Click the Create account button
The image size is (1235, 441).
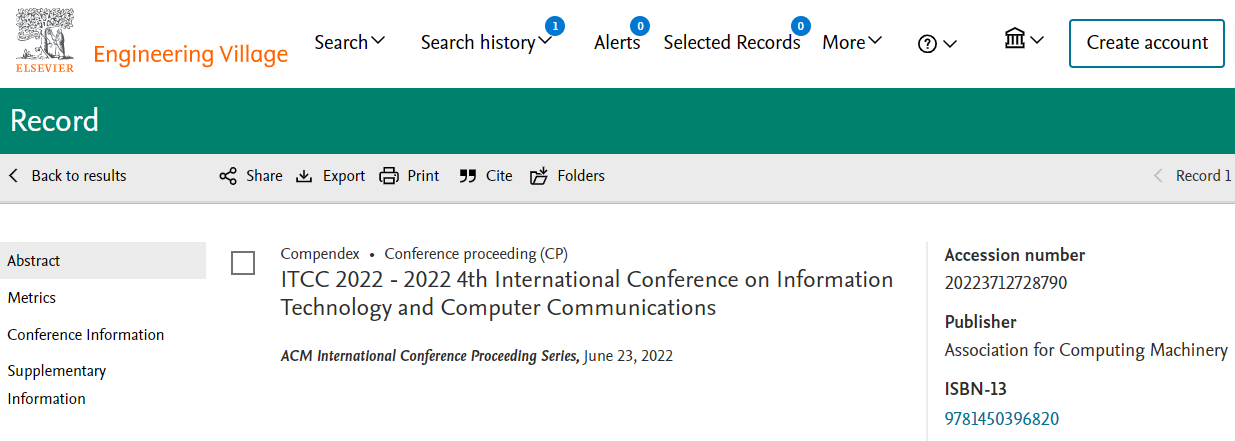tap(1147, 43)
